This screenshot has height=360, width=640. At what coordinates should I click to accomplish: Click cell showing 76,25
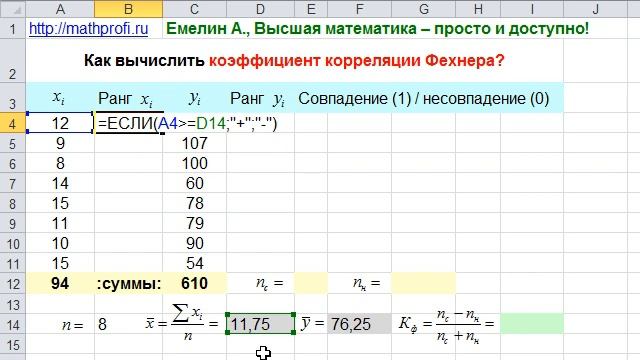[x=359, y=324]
